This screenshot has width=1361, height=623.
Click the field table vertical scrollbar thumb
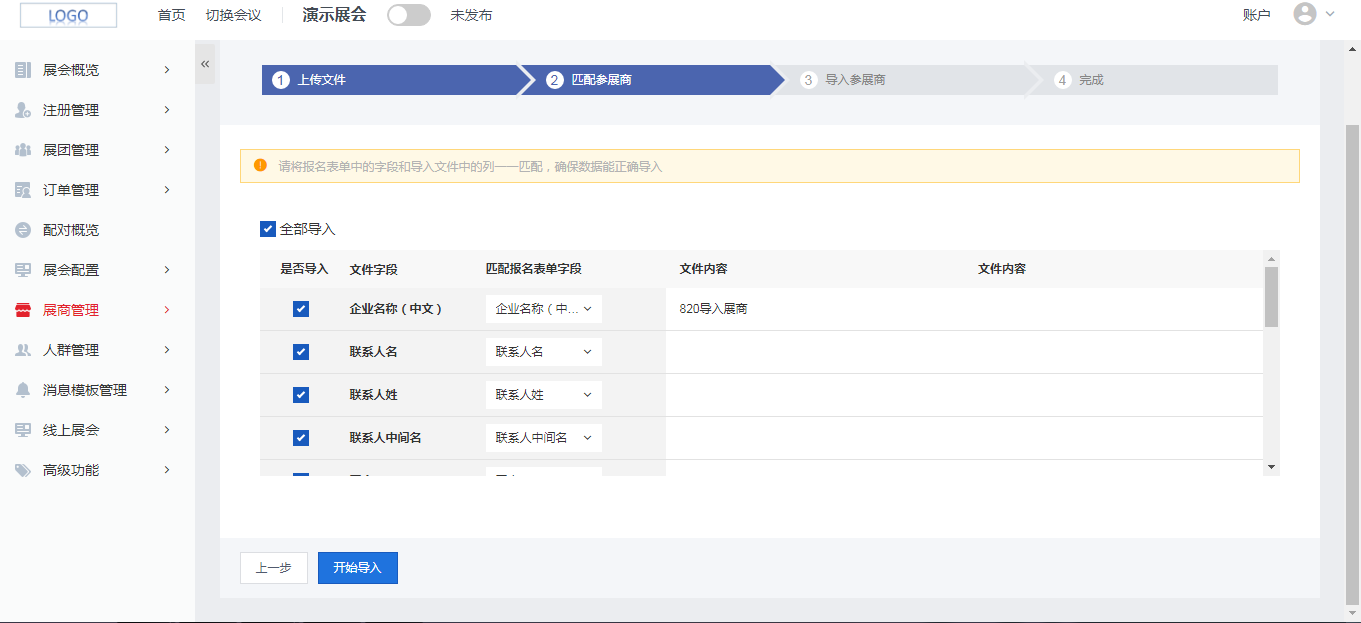click(x=1271, y=296)
